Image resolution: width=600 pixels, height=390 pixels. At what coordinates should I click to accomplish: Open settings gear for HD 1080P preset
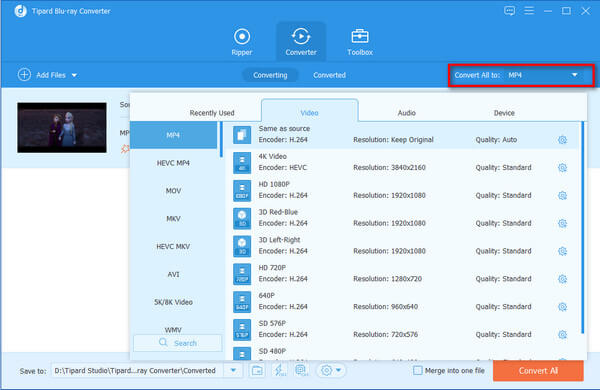point(562,196)
